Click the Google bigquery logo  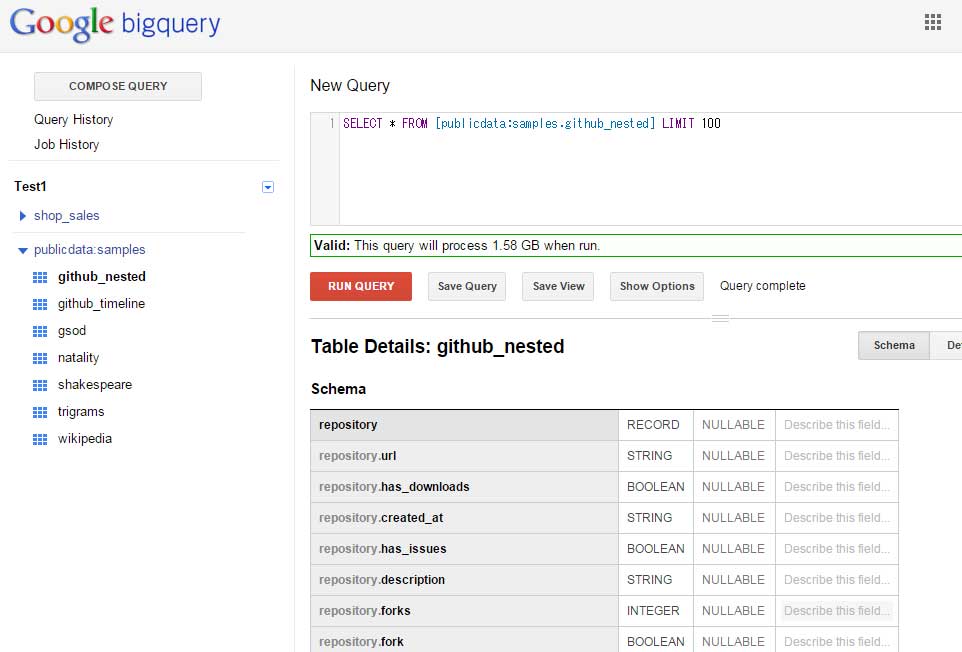[x=115, y=24]
